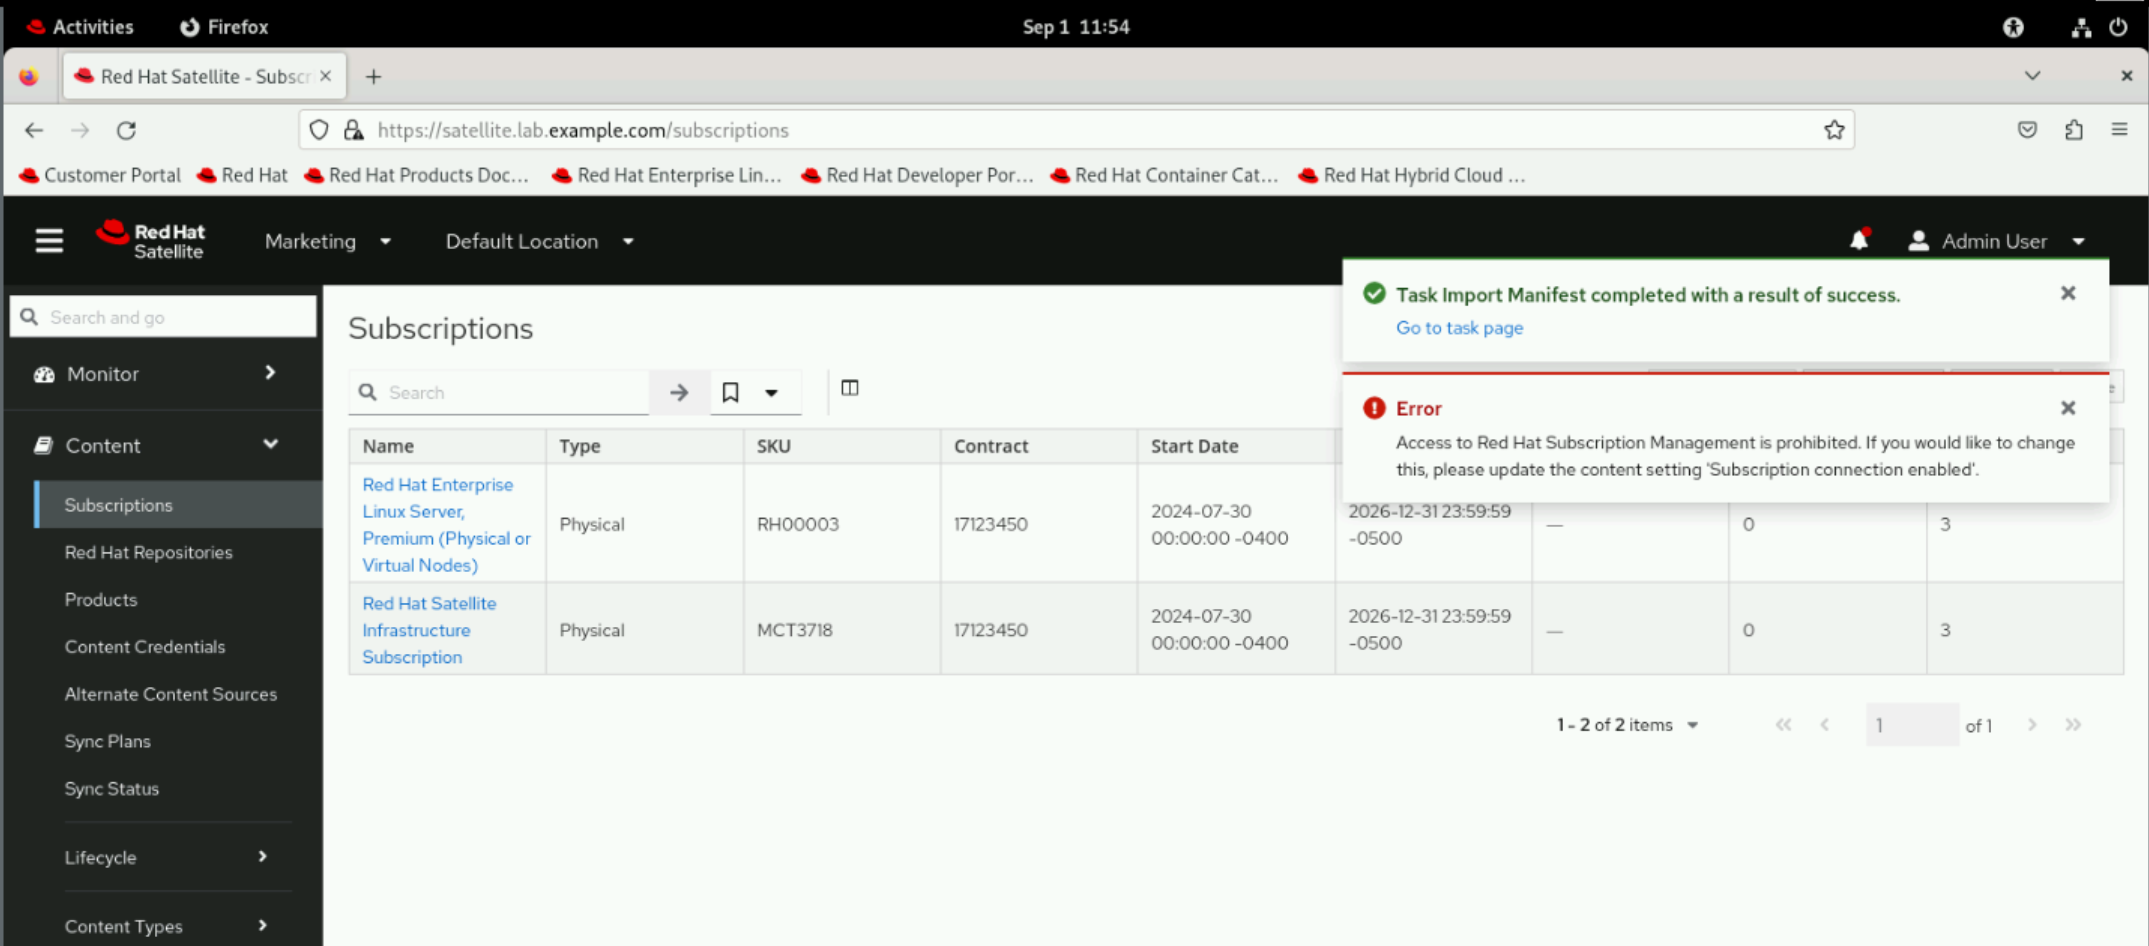Click the SKU value MCT3718
This screenshot has height=946, width=2149.
(x=795, y=630)
